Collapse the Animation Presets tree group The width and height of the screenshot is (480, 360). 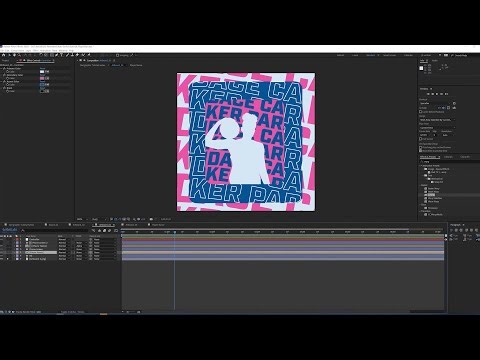[420, 166]
